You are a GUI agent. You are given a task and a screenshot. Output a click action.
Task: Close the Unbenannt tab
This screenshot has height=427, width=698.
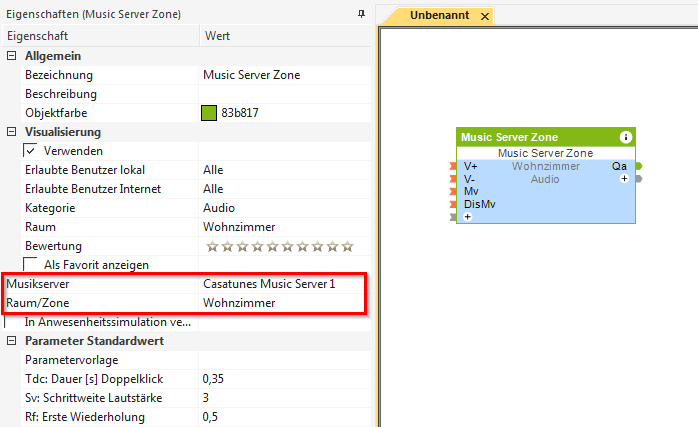(485, 17)
